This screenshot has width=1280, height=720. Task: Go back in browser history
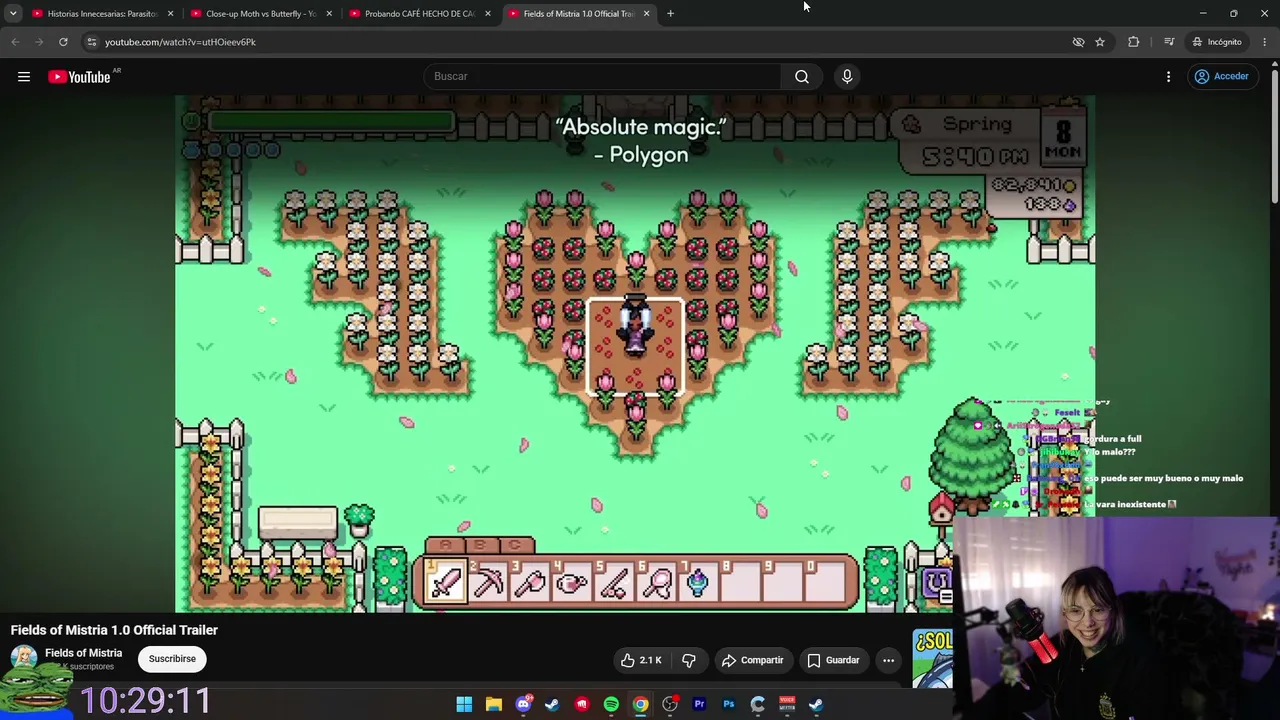[x=15, y=42]
